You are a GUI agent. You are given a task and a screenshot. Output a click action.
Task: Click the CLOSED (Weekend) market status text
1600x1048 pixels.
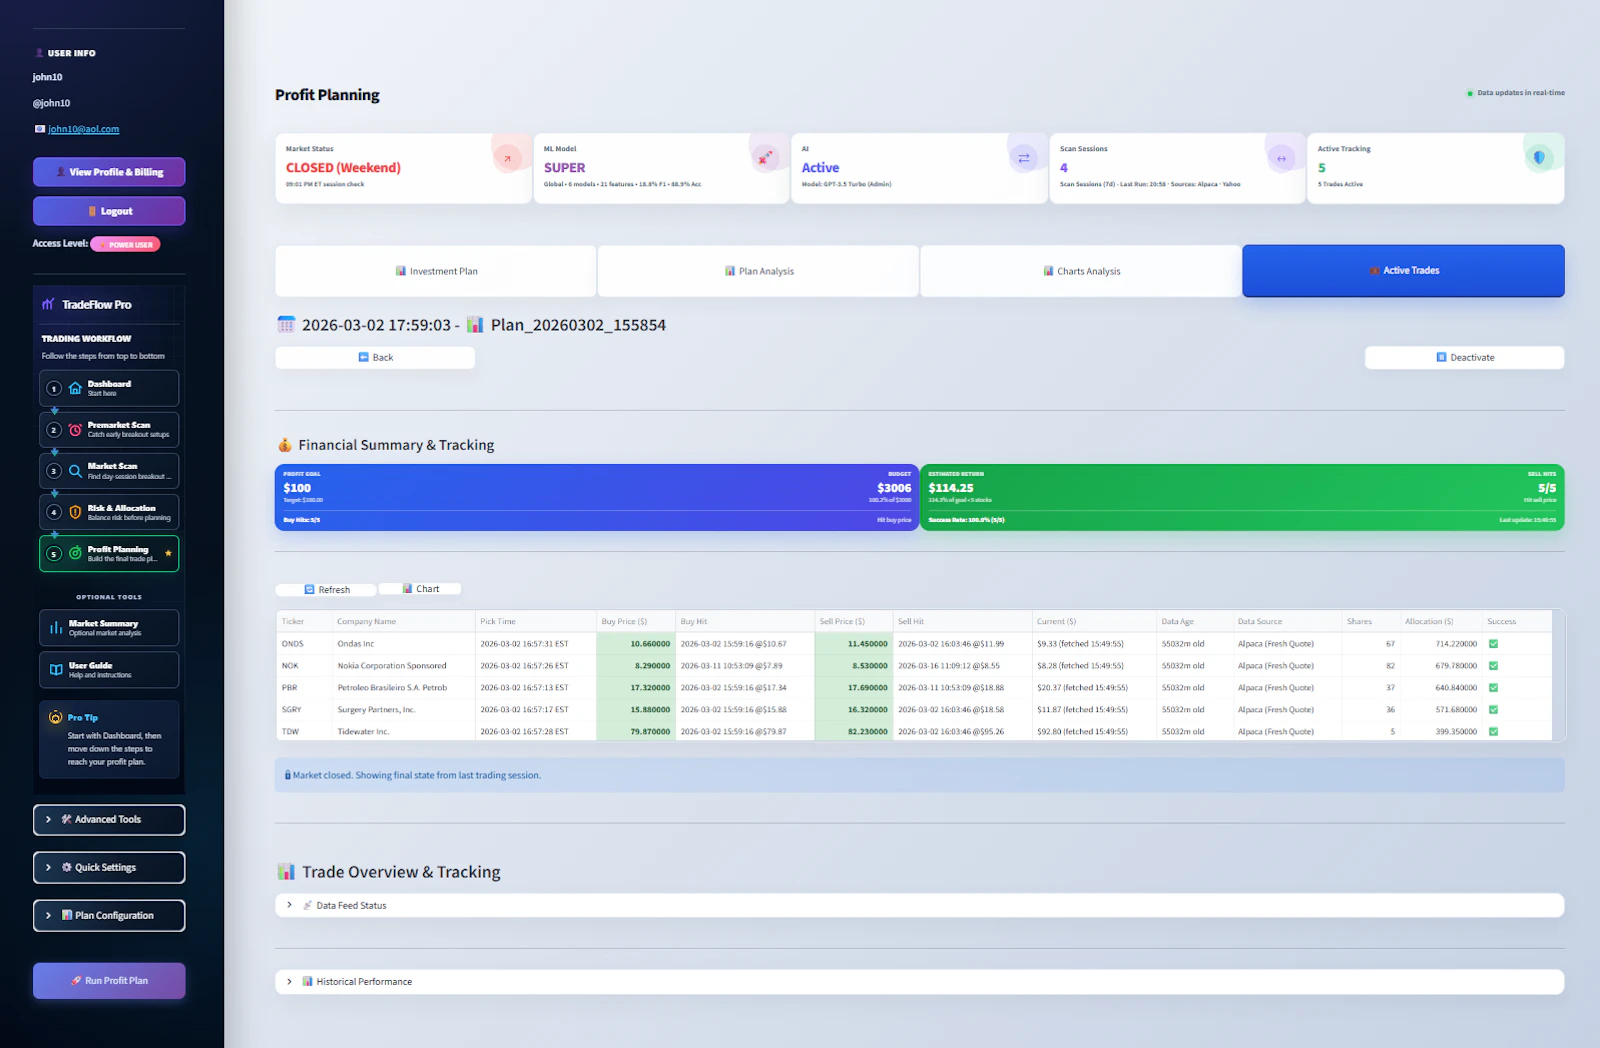click(x=343, y=168)
